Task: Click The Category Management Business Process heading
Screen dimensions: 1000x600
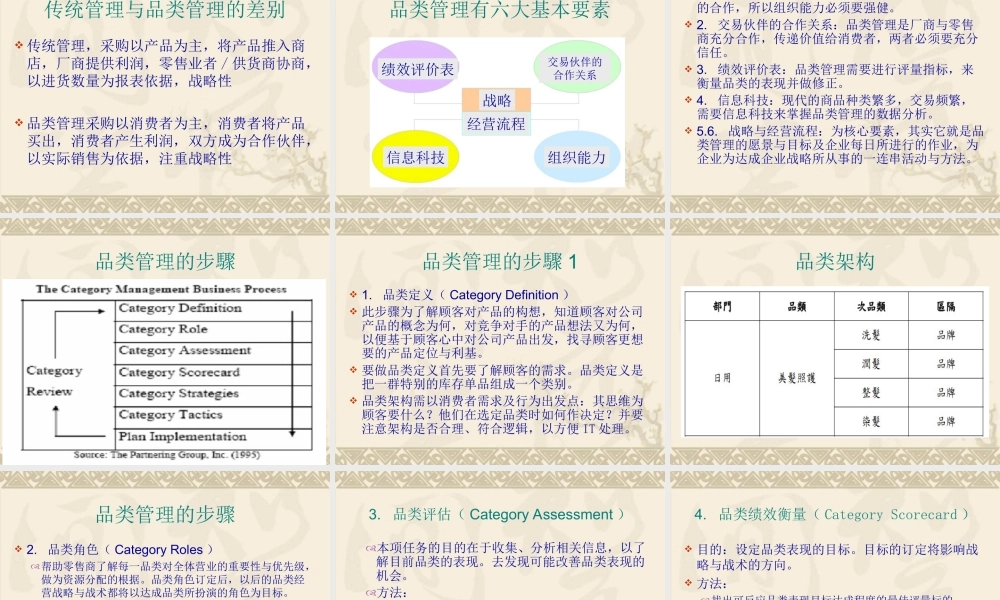Action: [x=161, y=289]
